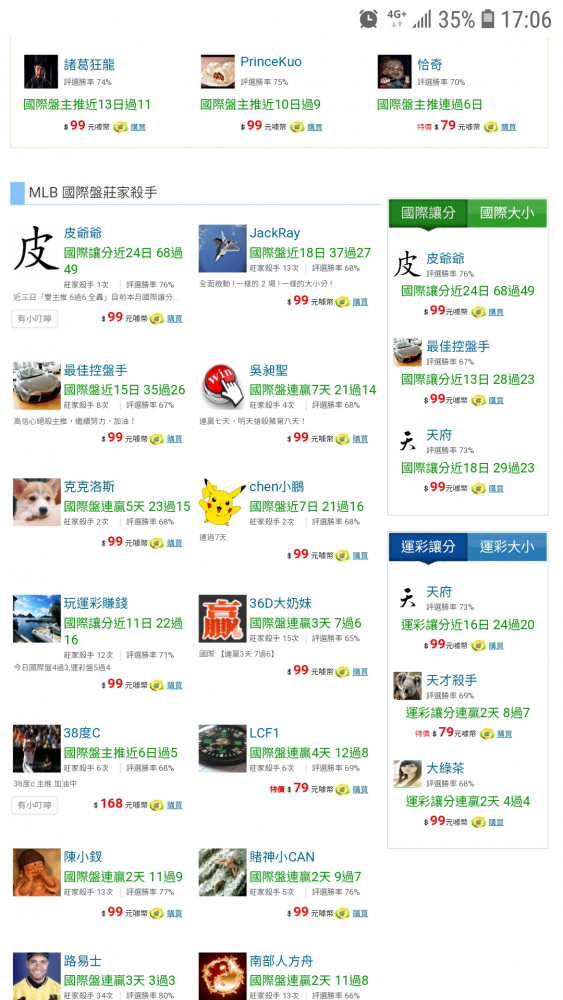Select the 運彩大小 tab
This screenshot has height=1000, width=563.
pos(507,547)
